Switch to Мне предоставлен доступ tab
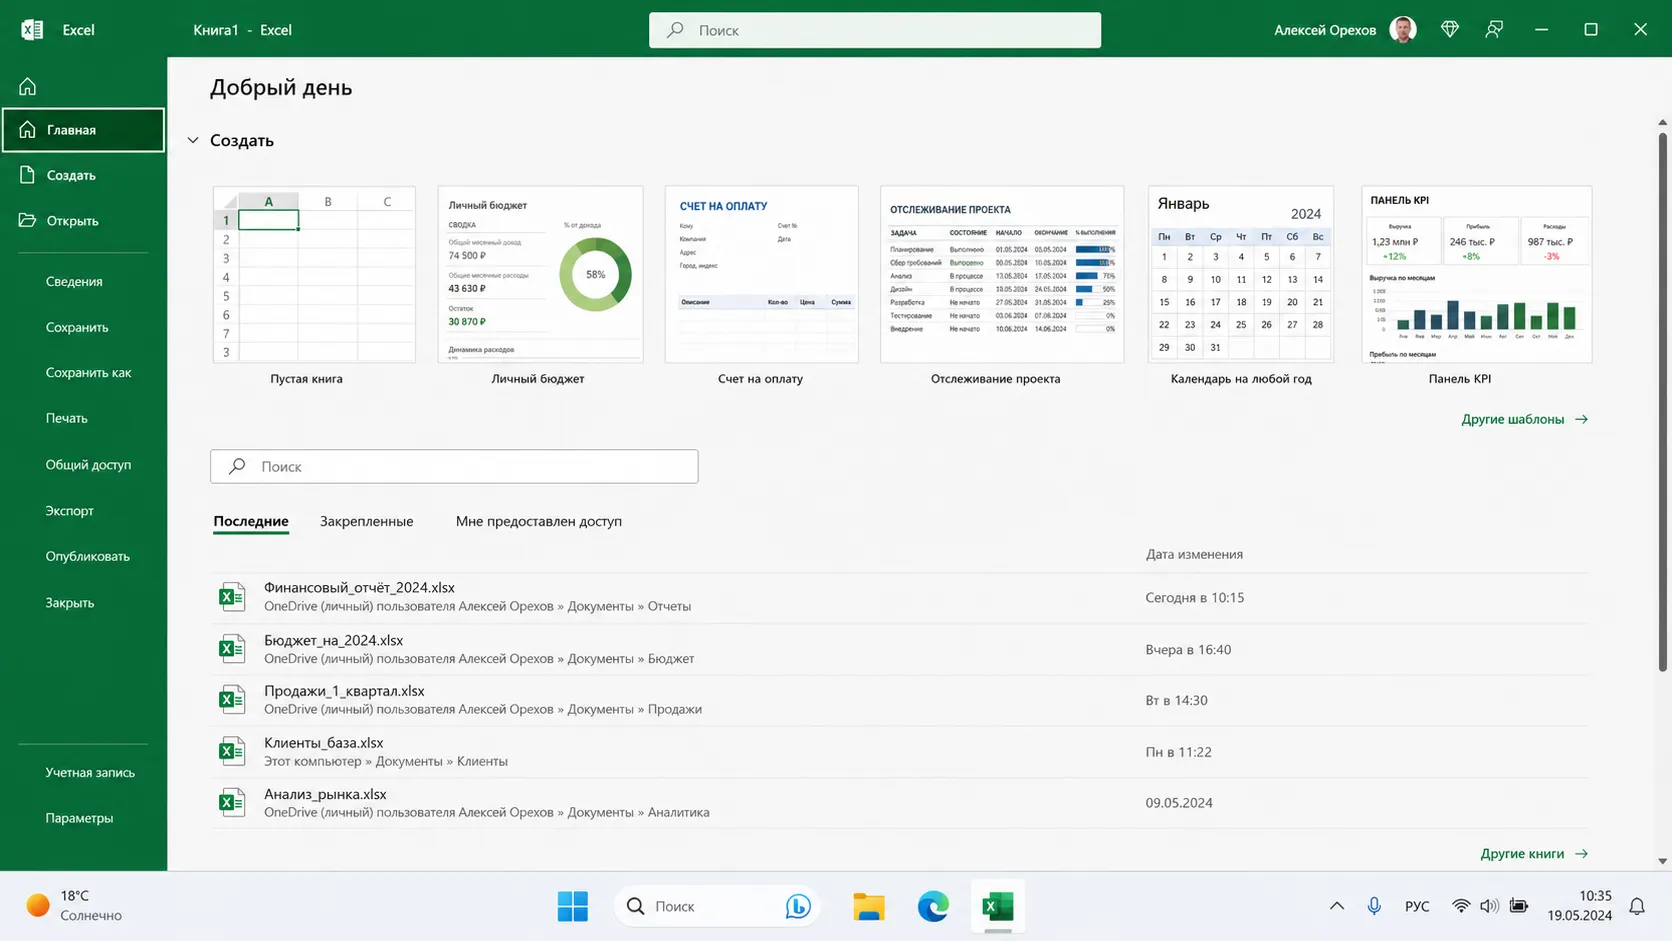Viewport: 1672px width, 941px height. coord(539,521)
